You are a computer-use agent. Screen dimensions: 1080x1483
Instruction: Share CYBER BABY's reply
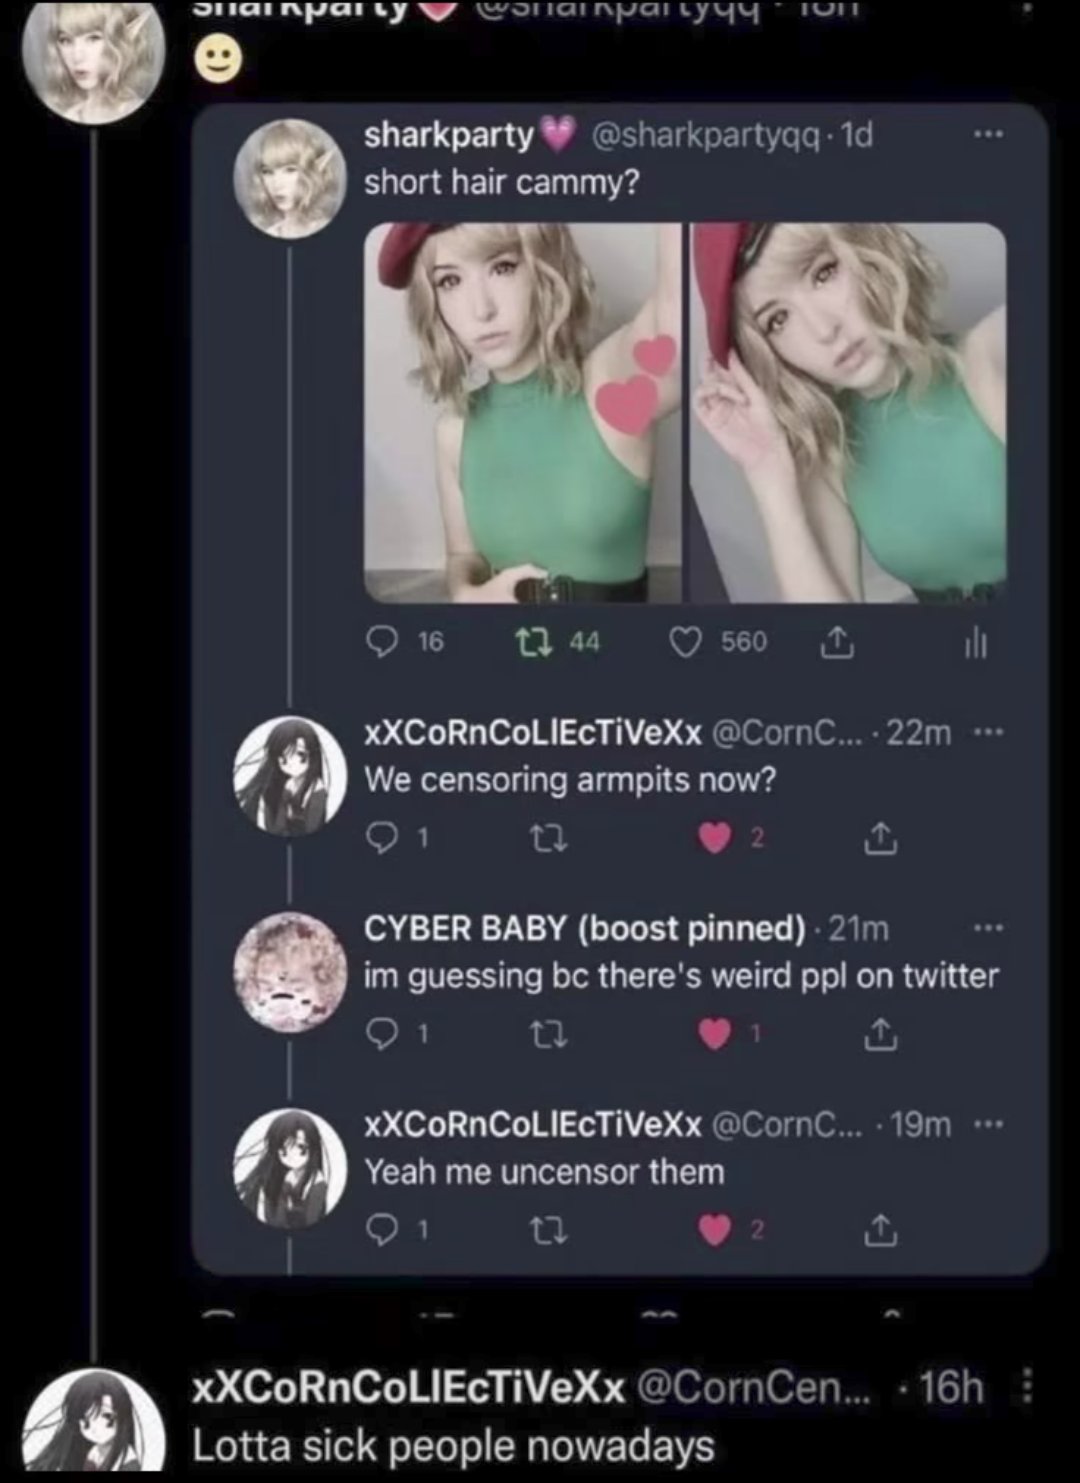click(x=881, y=1036)
